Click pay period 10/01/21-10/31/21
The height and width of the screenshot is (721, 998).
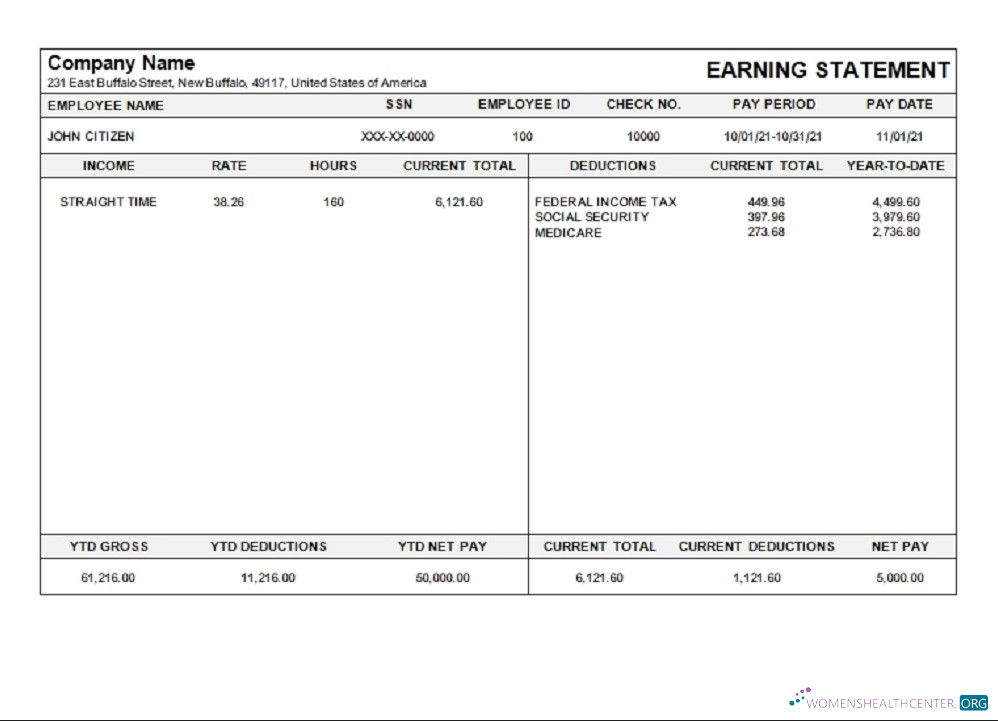774,136
